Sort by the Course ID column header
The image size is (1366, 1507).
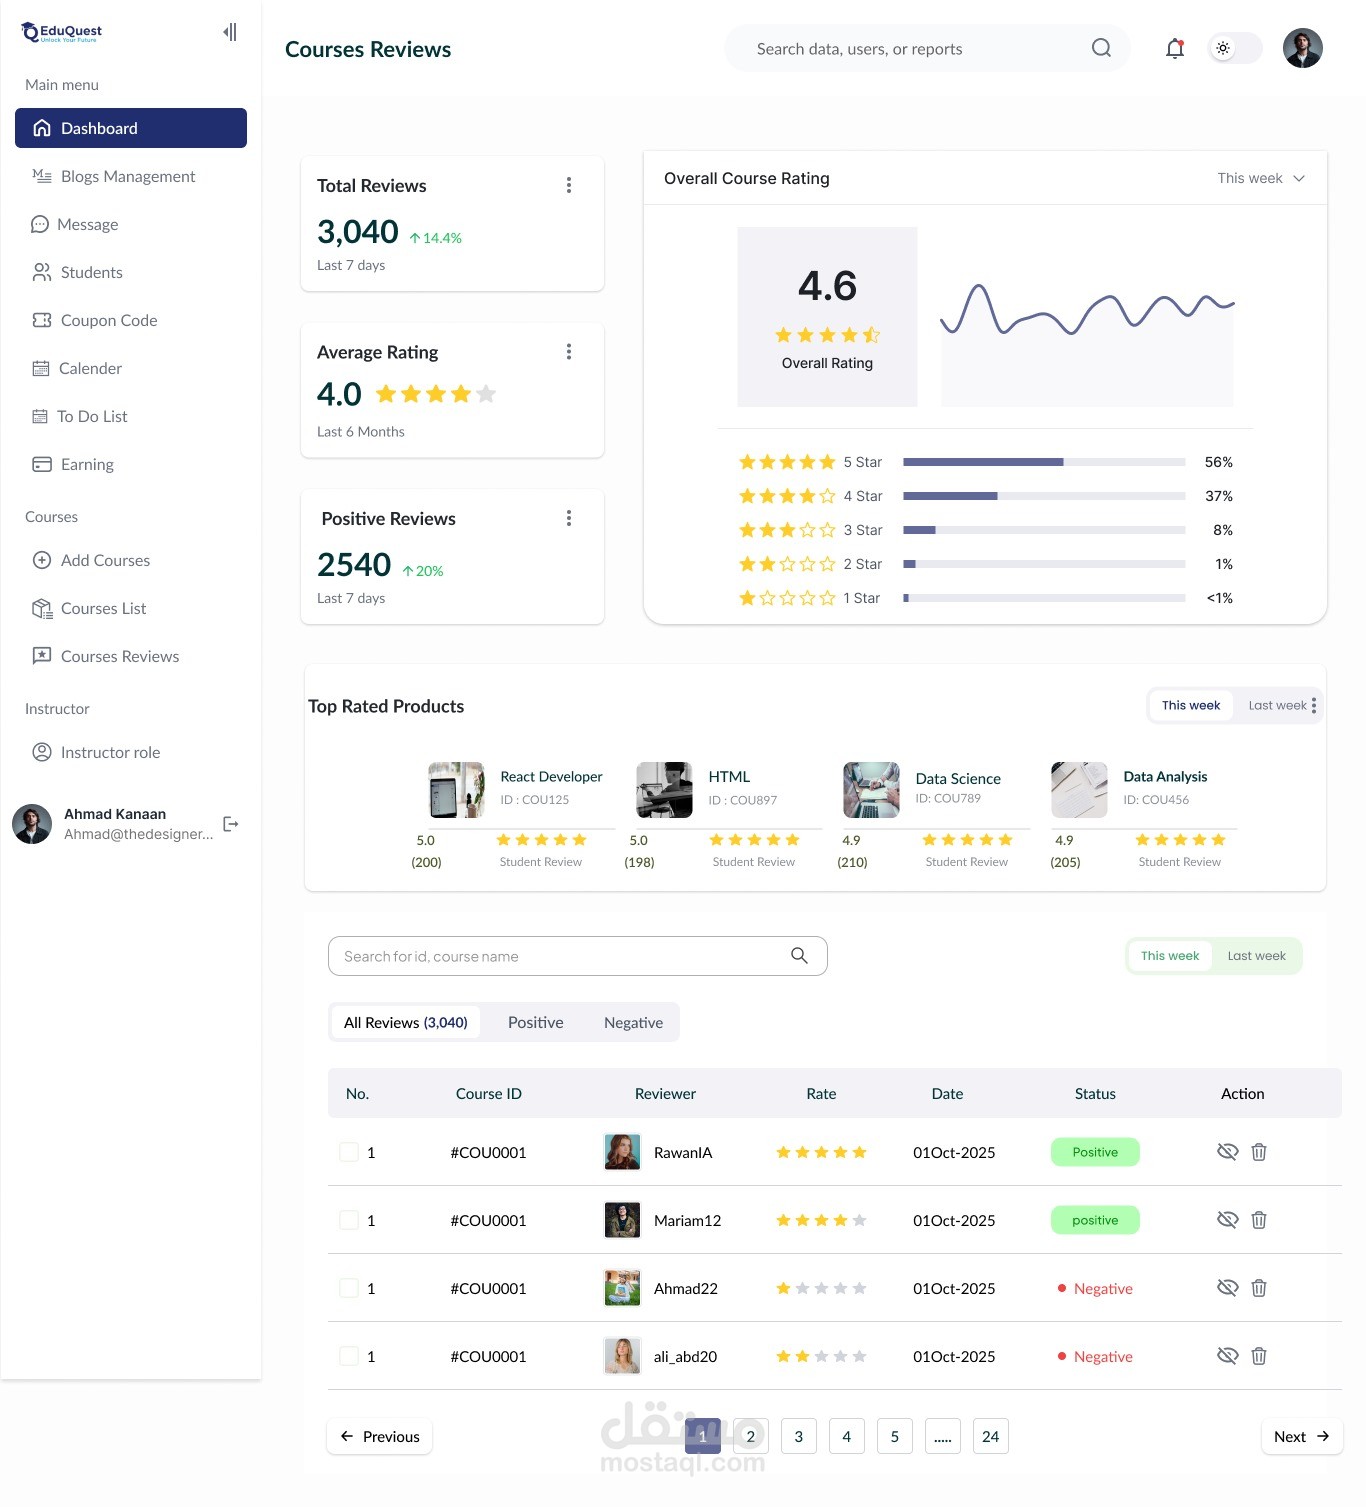(x=489, y=1094)
